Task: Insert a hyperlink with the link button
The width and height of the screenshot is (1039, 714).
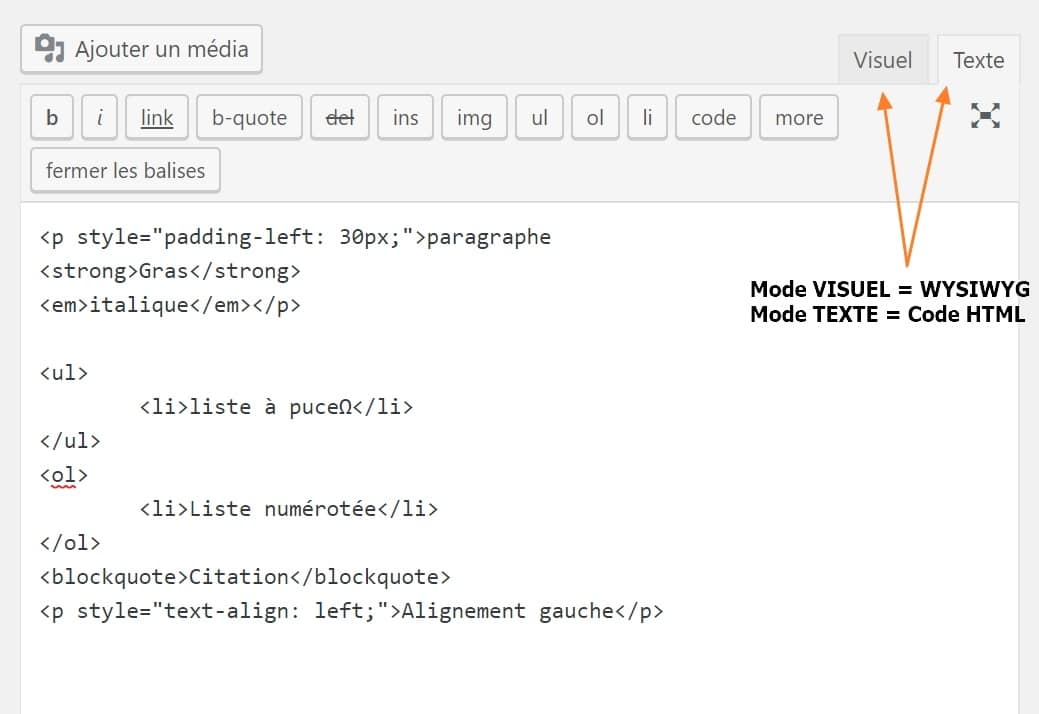Action: (156, 117)
